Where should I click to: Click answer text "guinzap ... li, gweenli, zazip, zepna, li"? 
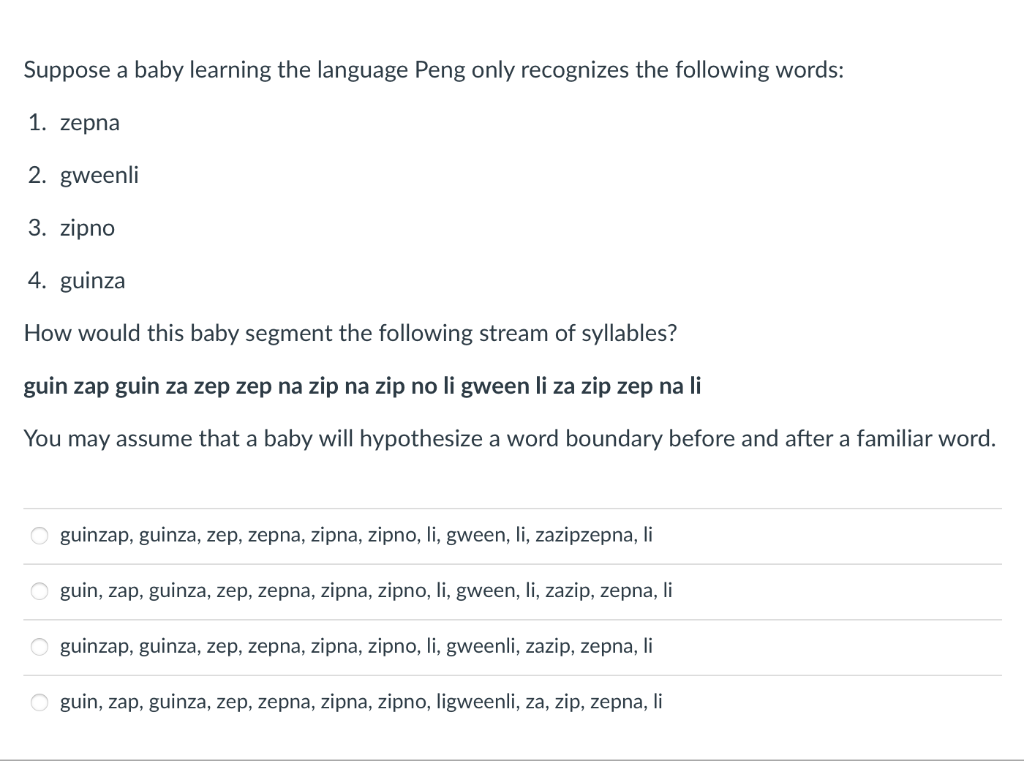tap(356, 646)
